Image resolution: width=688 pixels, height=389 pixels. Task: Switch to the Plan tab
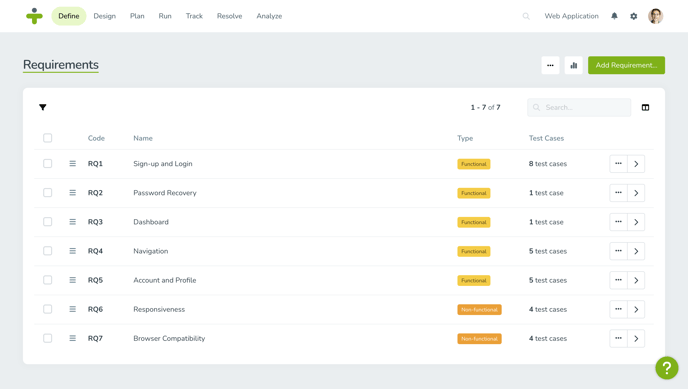click(x=137, y=16)
